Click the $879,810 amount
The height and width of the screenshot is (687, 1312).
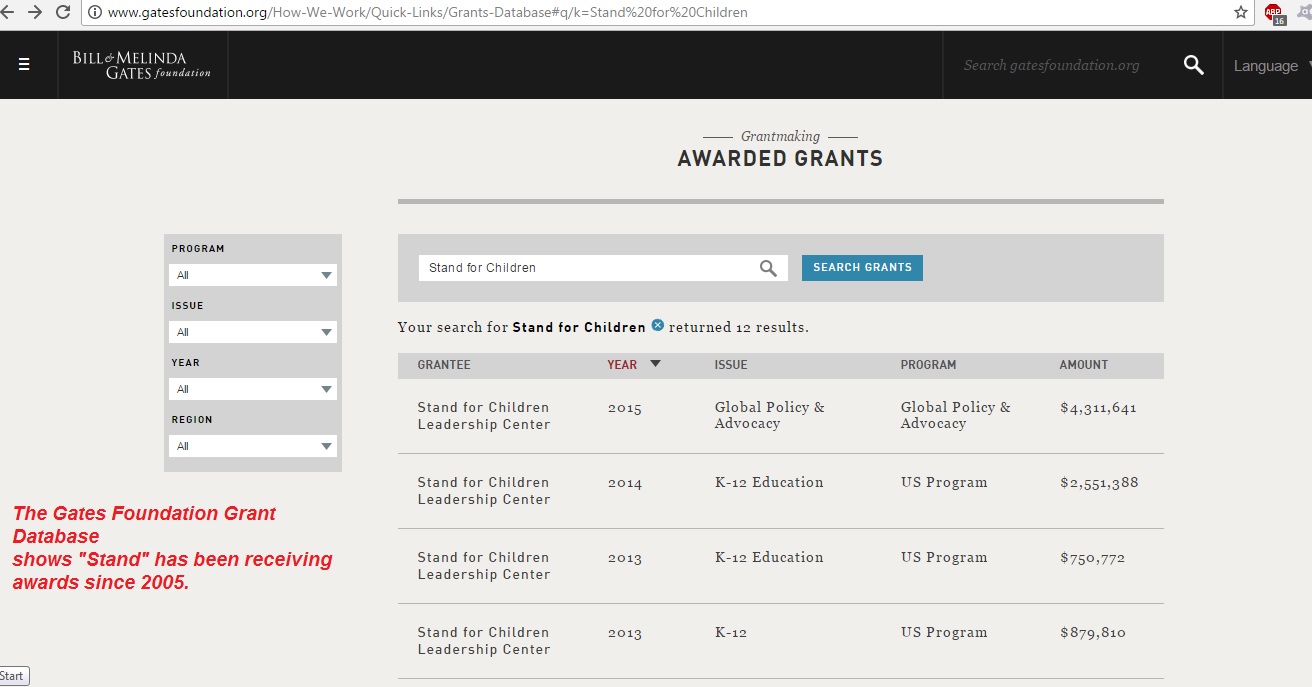tap(1092, 633)
